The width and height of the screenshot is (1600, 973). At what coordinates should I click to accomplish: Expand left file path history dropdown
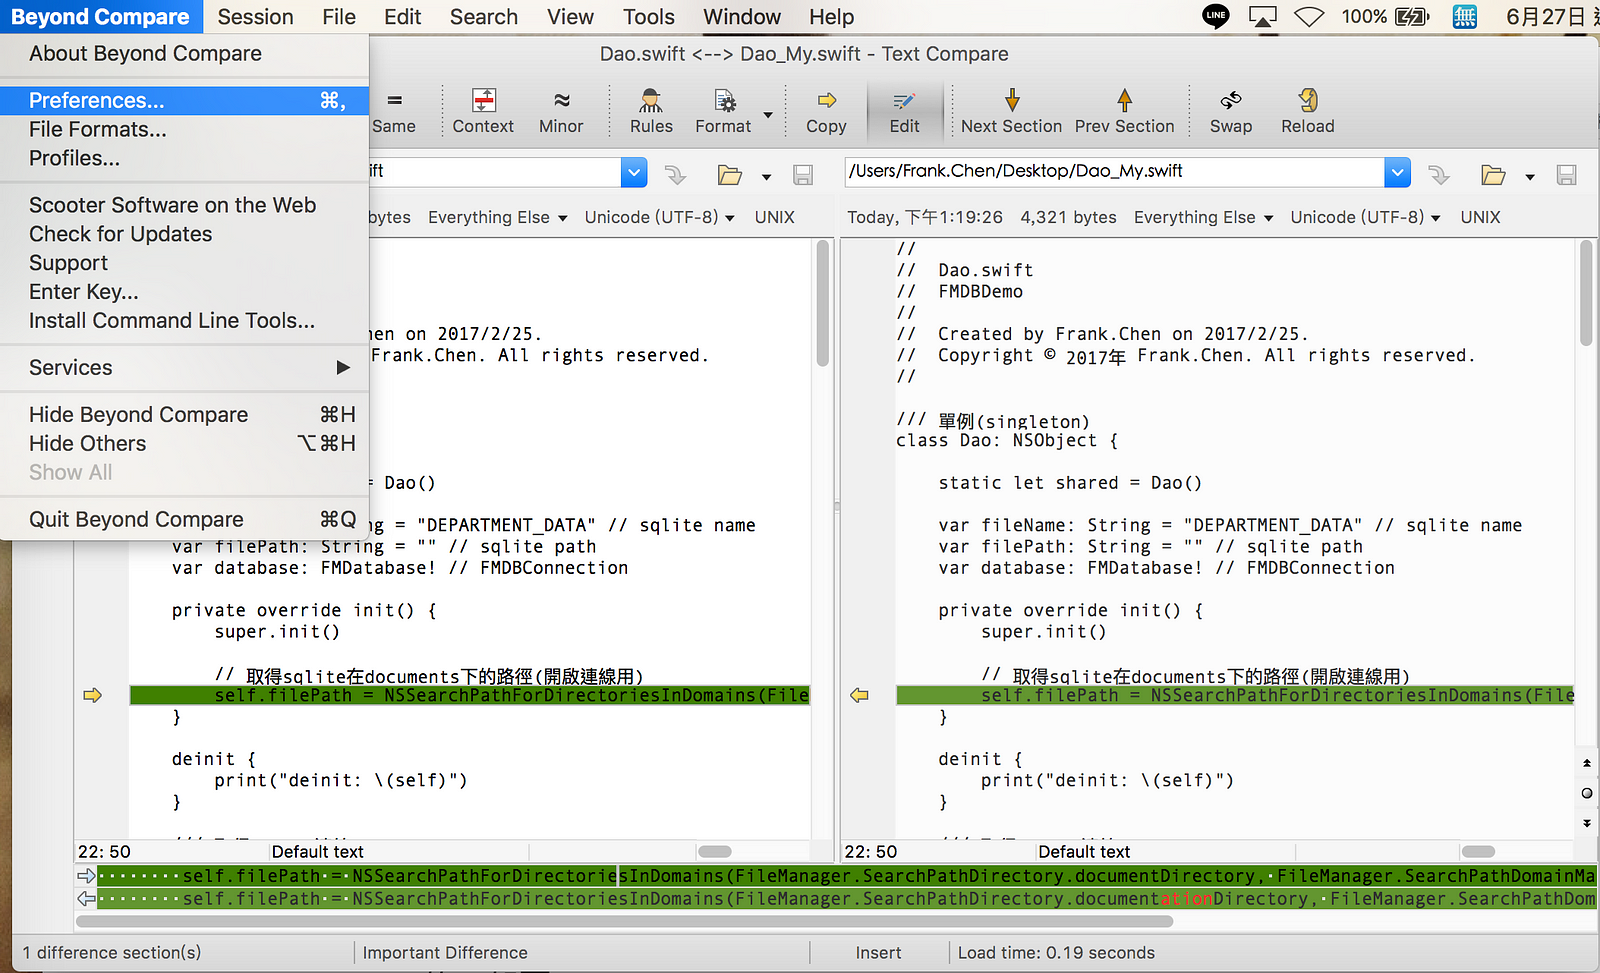[x=634, y=172]
